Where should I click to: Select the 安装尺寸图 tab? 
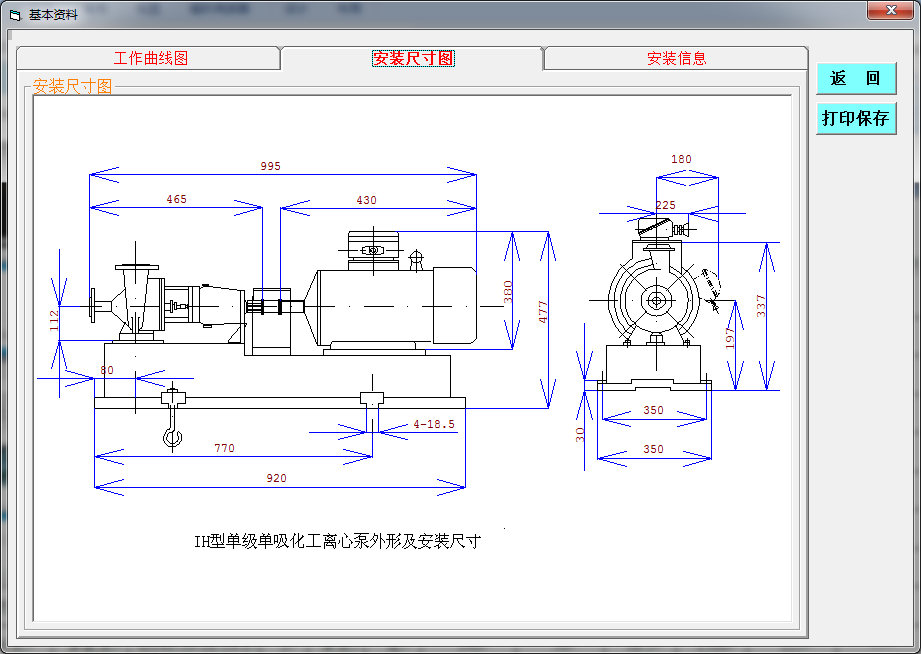click(413, 58)
